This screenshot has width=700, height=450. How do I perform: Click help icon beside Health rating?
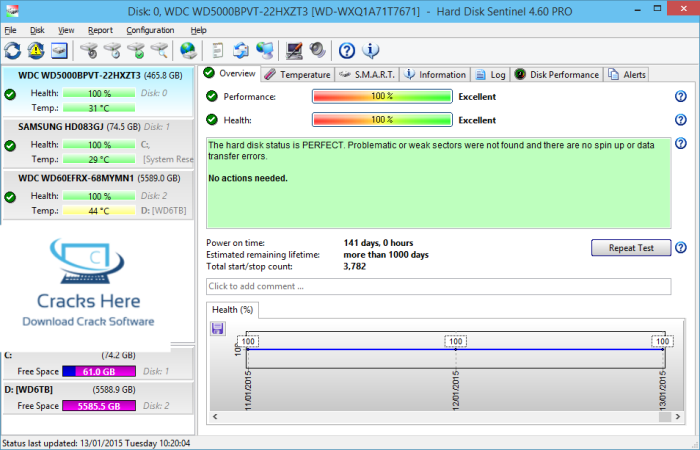tap(681, 119)
